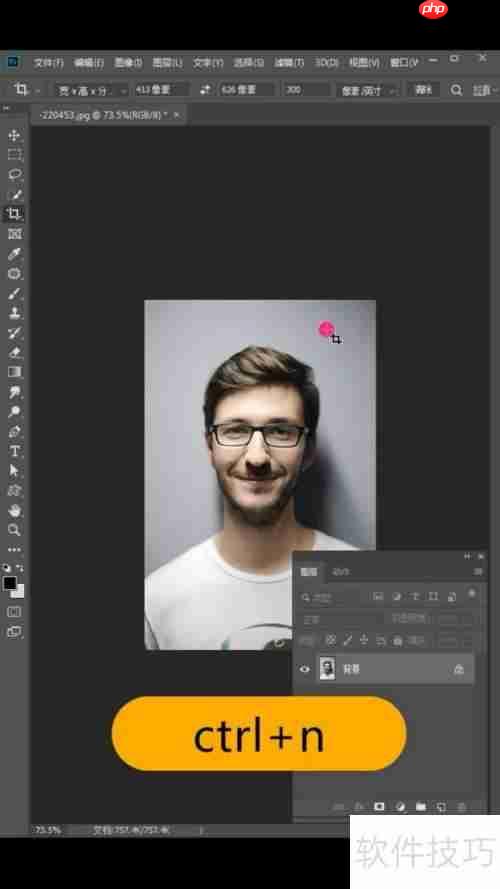Click the 清除 button in options bar
Viewport: 500px width, 889px height.
[423, 90]
